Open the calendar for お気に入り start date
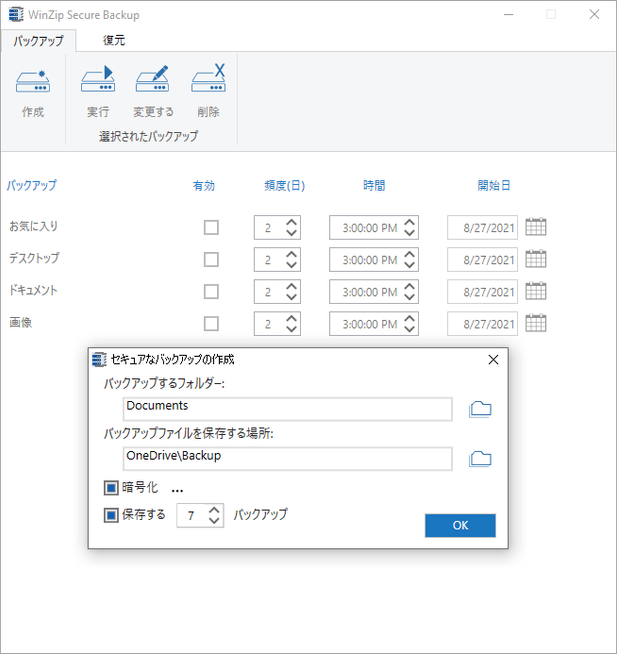The width and height of the screenshot is (617, 654). pos(536,227)
